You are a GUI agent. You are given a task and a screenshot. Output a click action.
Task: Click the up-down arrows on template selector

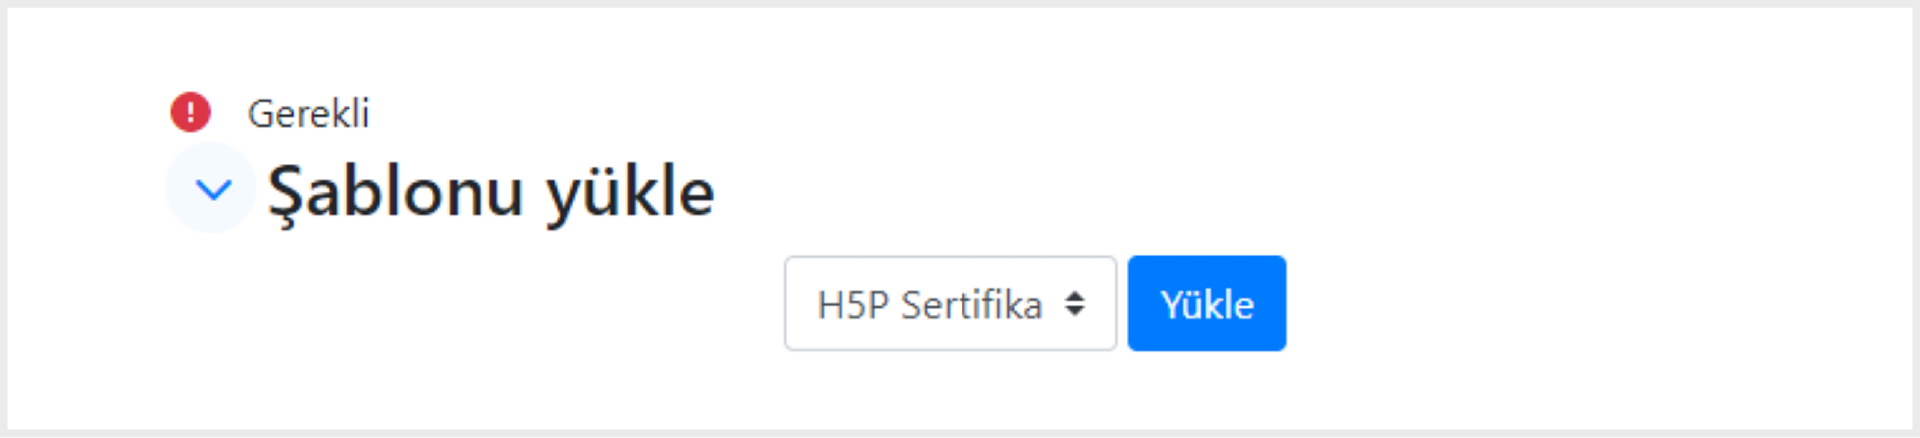click(x=1075, y=303)
